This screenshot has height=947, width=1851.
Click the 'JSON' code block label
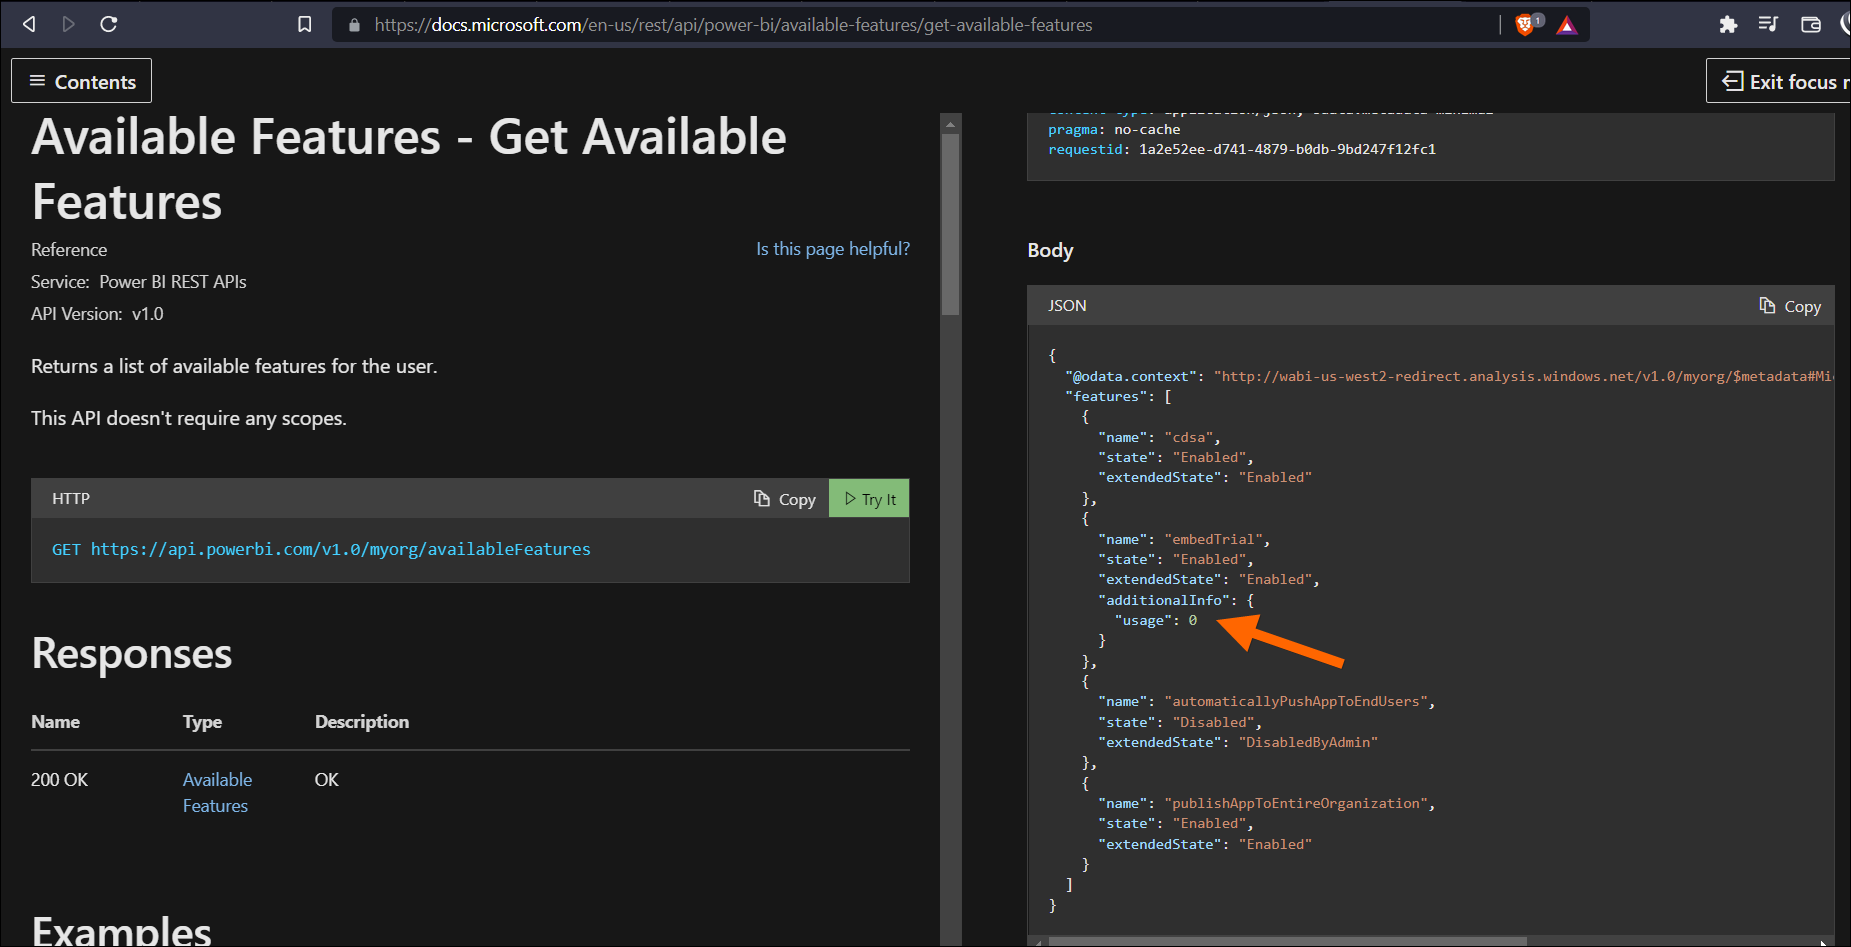pyautogui.click(x=1067, y=306)
